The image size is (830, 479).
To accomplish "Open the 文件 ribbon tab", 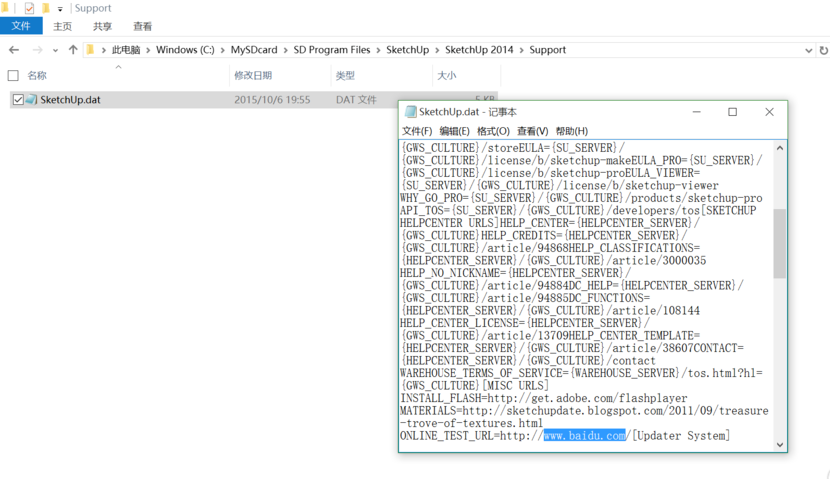I will [x=21, y=26].
